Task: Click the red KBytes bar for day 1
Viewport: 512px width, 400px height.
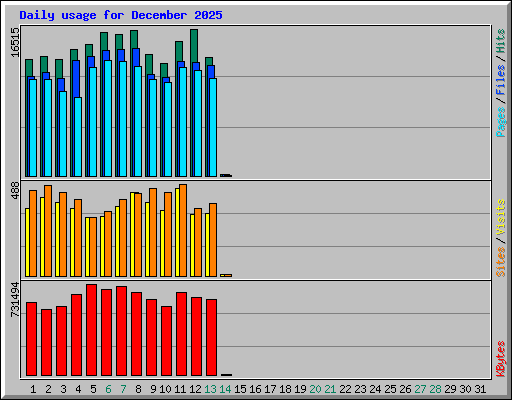Action: [32, 339]
